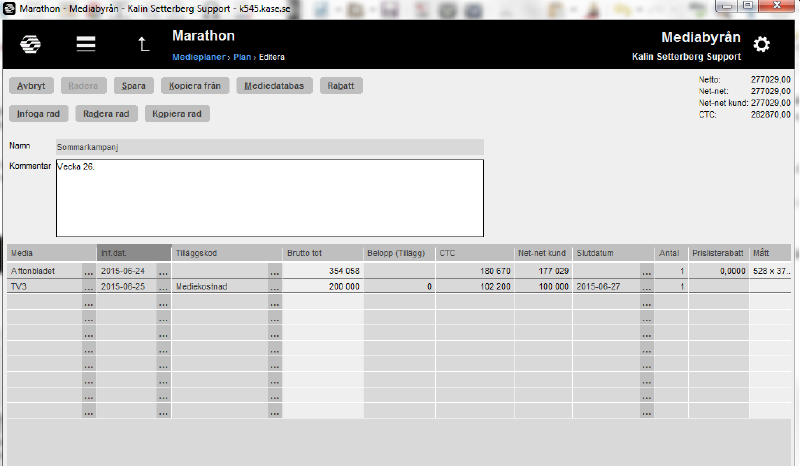Click the Antal column header
This screenshot has height=466, width=800.
coord(671,253)
